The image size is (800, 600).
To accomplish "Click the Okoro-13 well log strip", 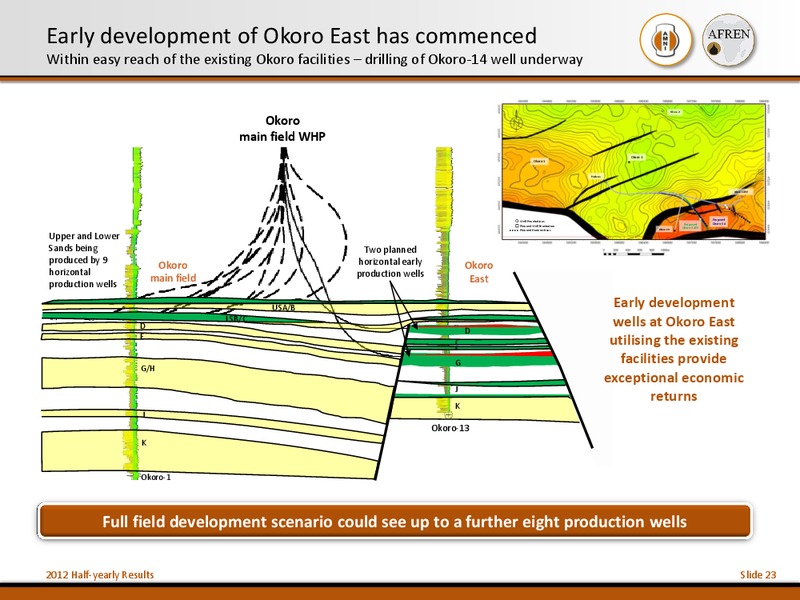I will point(444,281).
